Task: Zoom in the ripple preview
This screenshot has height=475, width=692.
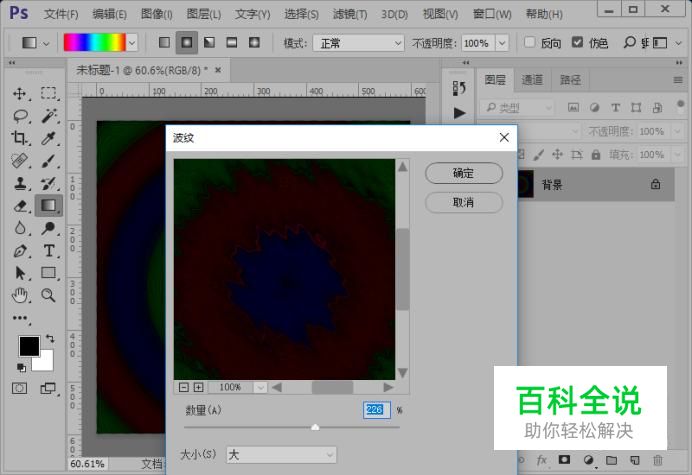Action: (x=199, y=388)
